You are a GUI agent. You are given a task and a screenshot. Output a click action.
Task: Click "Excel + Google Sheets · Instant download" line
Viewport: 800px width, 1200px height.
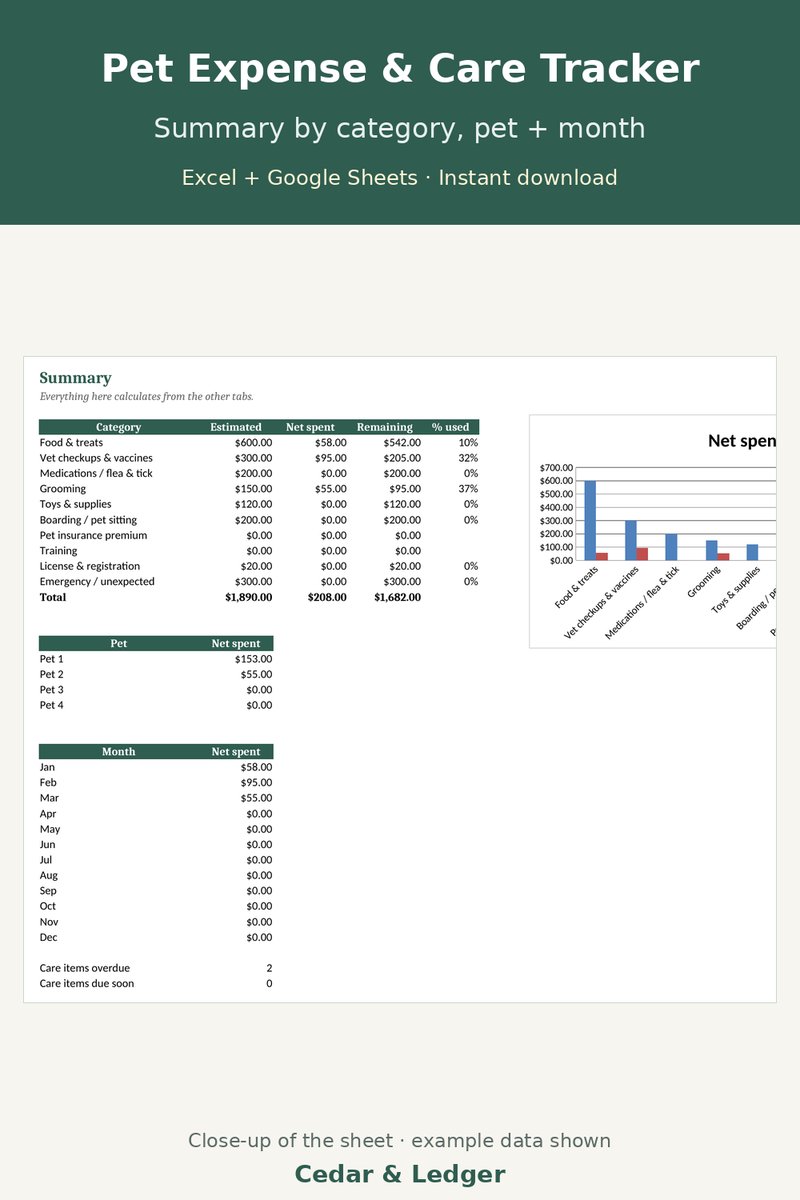[400, 178]
